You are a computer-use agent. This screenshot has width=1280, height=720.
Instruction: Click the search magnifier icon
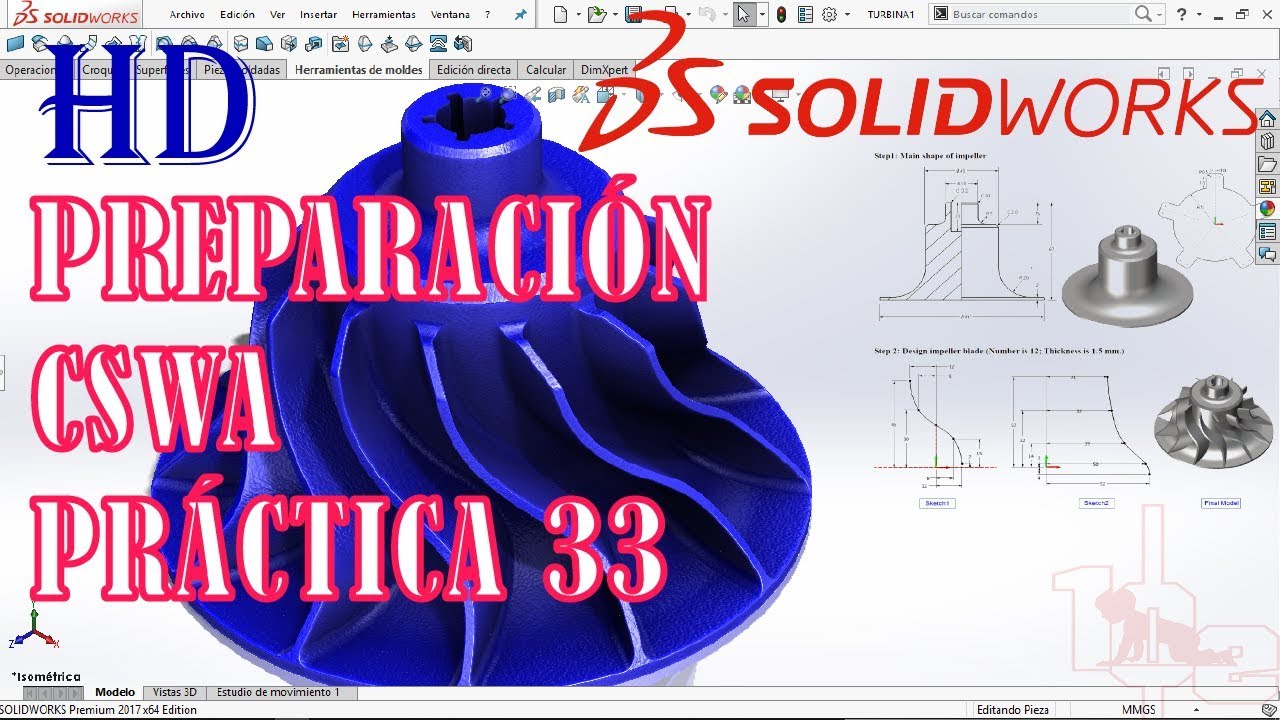click(x=1143, y=14)
